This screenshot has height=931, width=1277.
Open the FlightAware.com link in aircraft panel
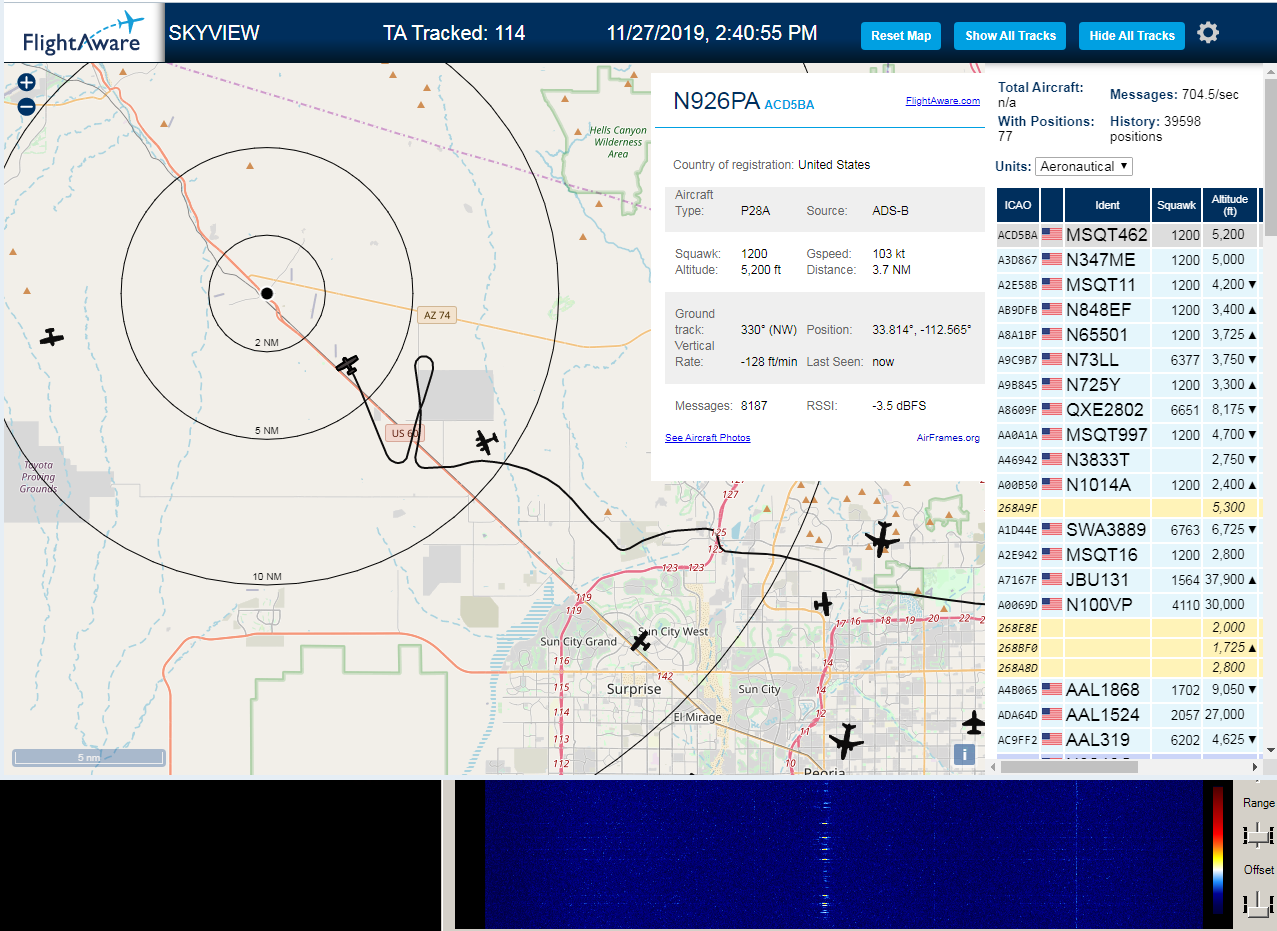point(943,101)
